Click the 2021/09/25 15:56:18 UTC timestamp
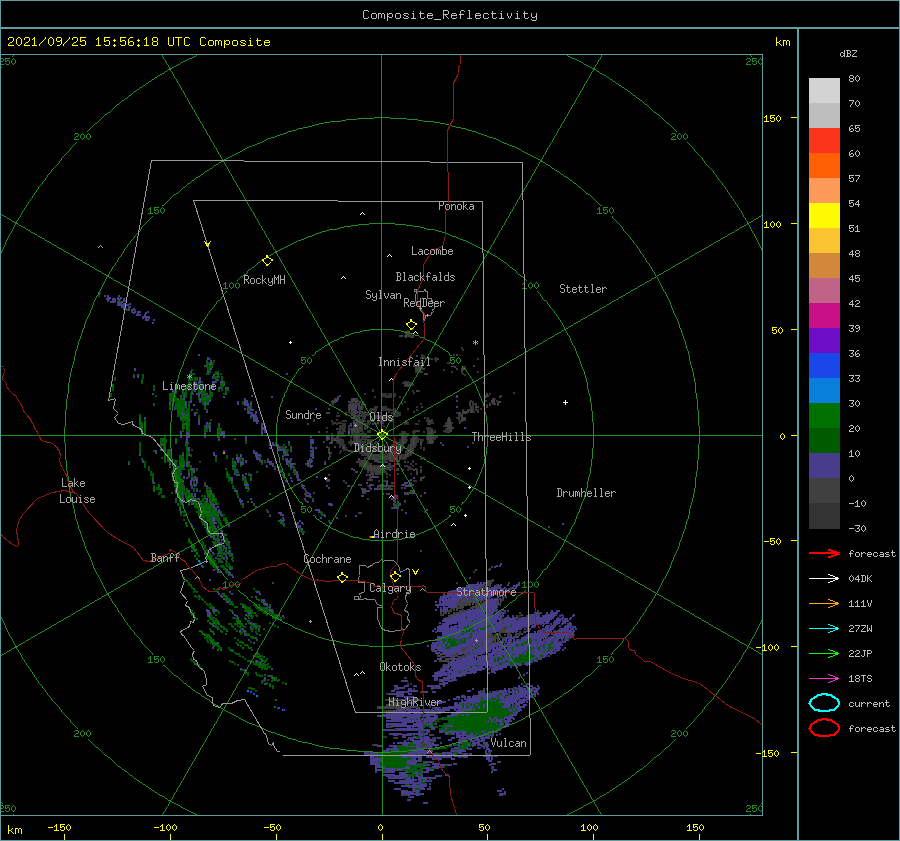The height and width of the screenshot is (841, 900). 139,42
